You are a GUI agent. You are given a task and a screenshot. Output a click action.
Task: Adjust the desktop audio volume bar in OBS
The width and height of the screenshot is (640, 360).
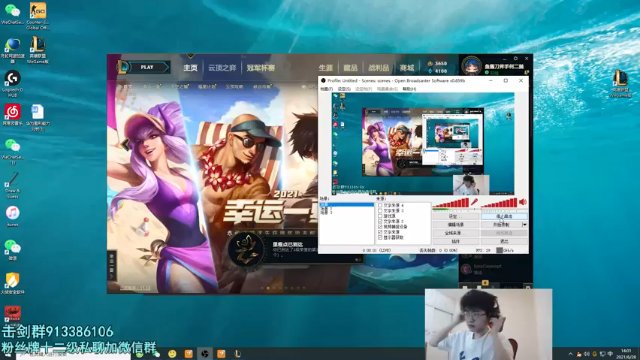[499, 203]
